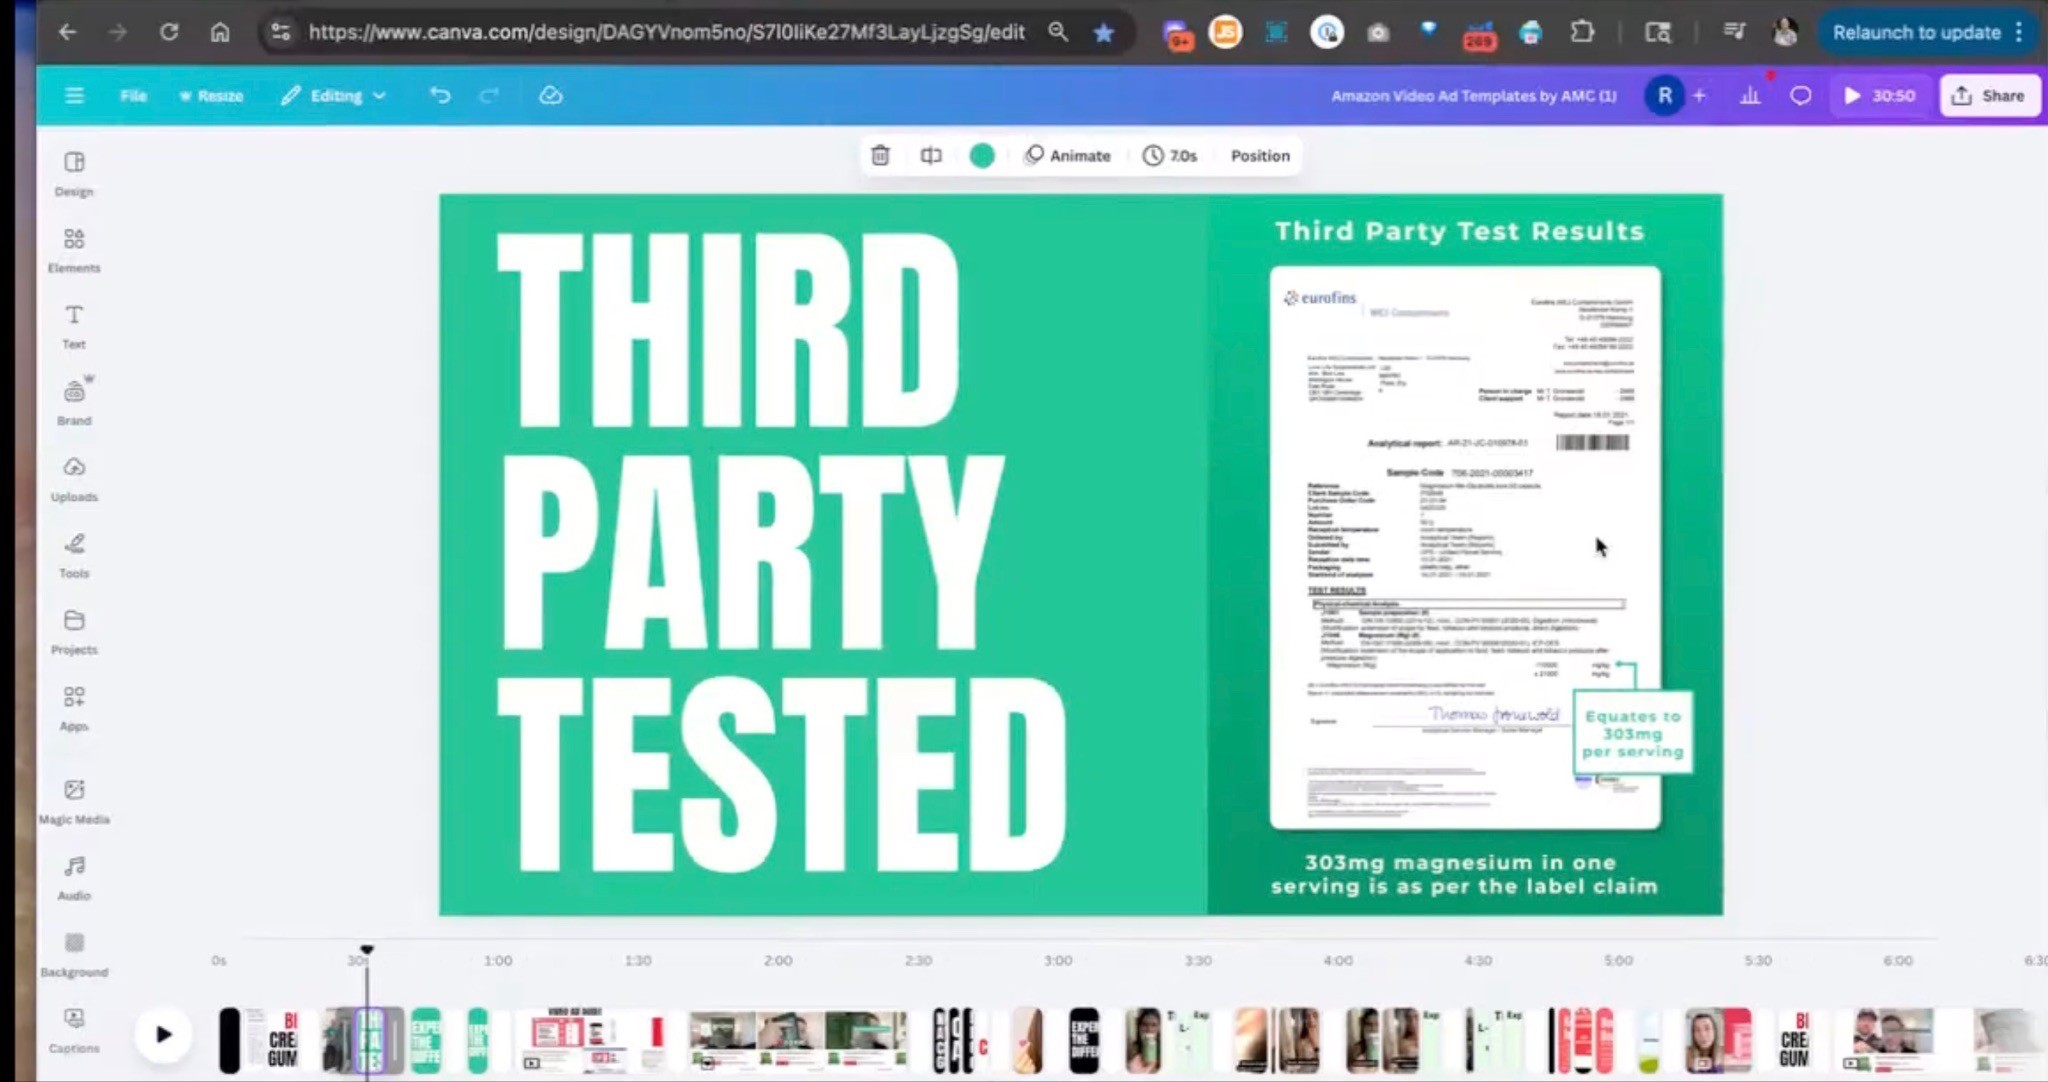
Task: Go to the browser home page
Action: [x=220, y=32]
